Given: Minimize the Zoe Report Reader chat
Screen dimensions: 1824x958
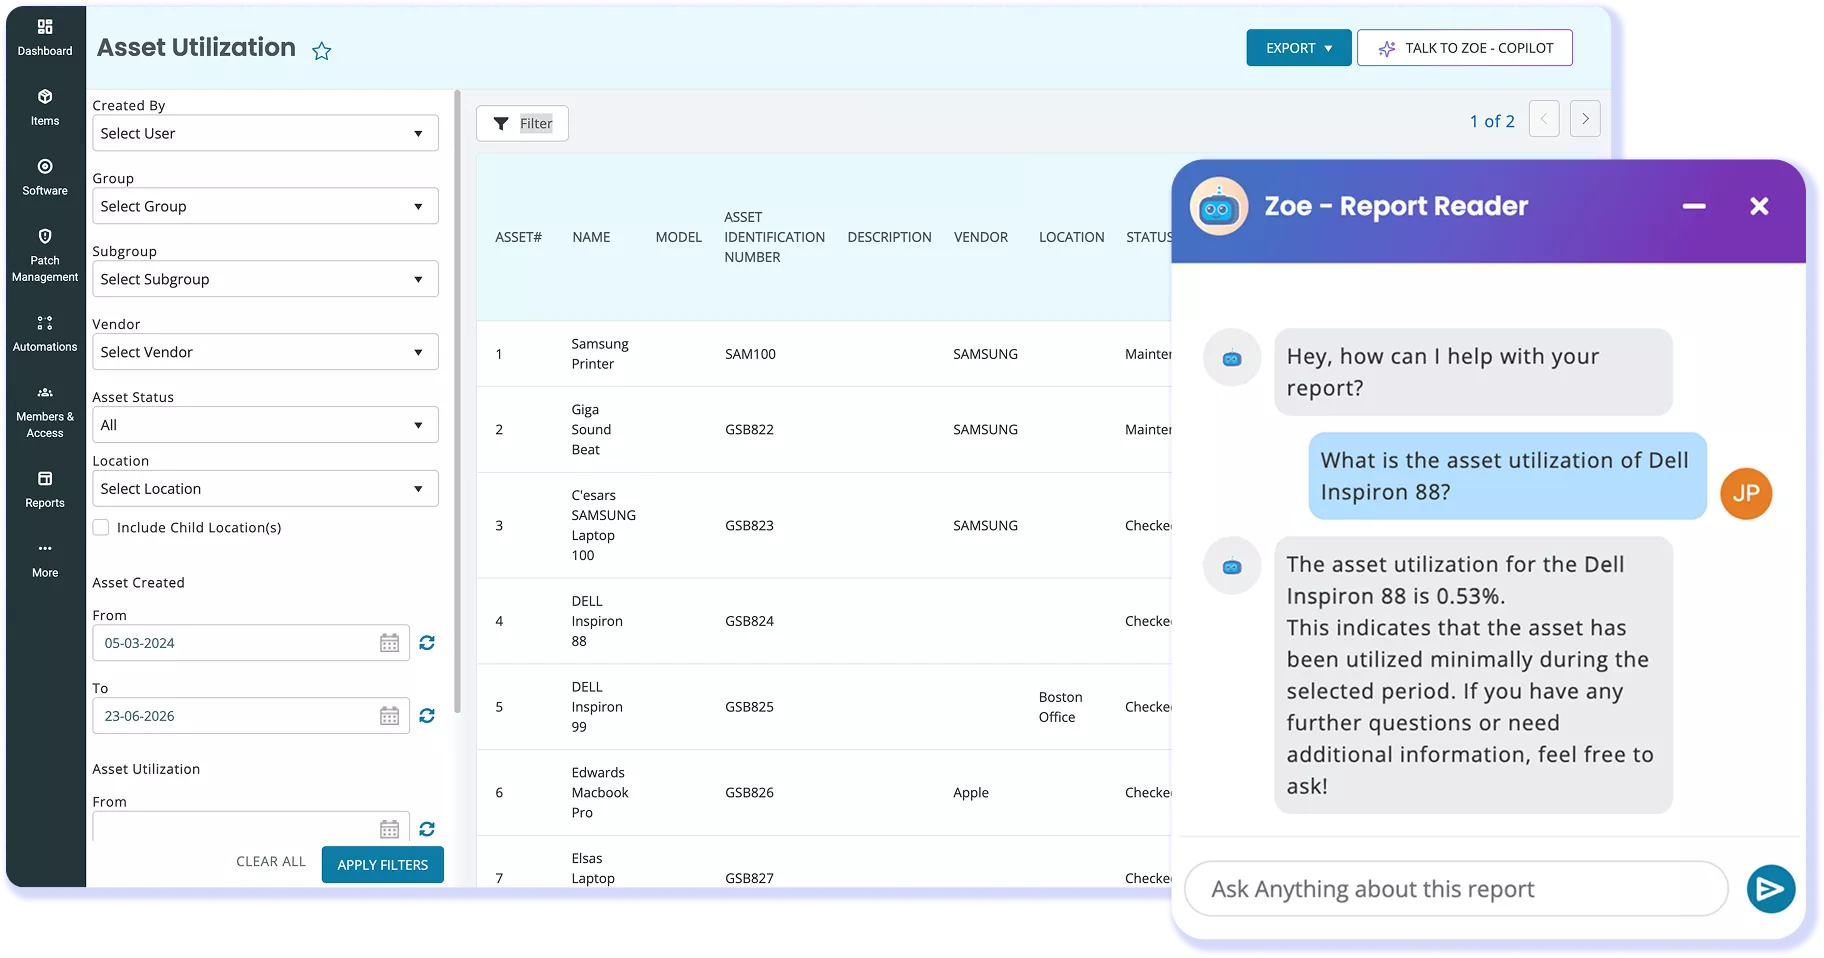Looking at the screenshot, I should pos(1694,206).
